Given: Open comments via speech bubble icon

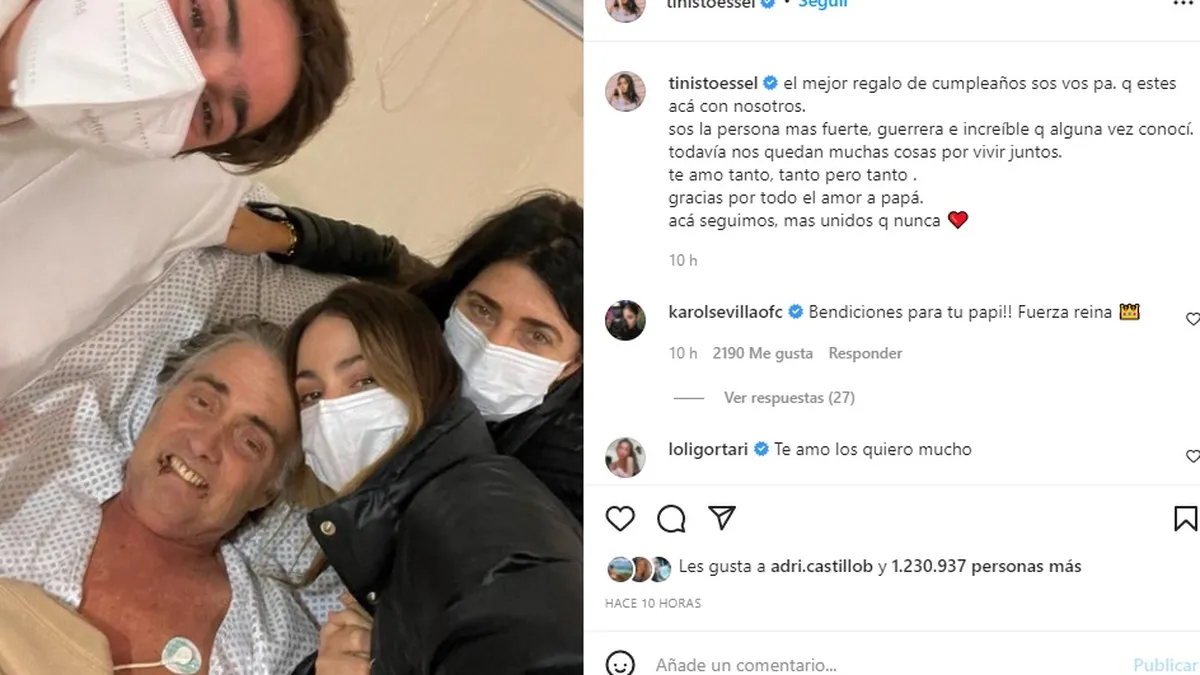Looking at the screenshot, I should point(671,518).
